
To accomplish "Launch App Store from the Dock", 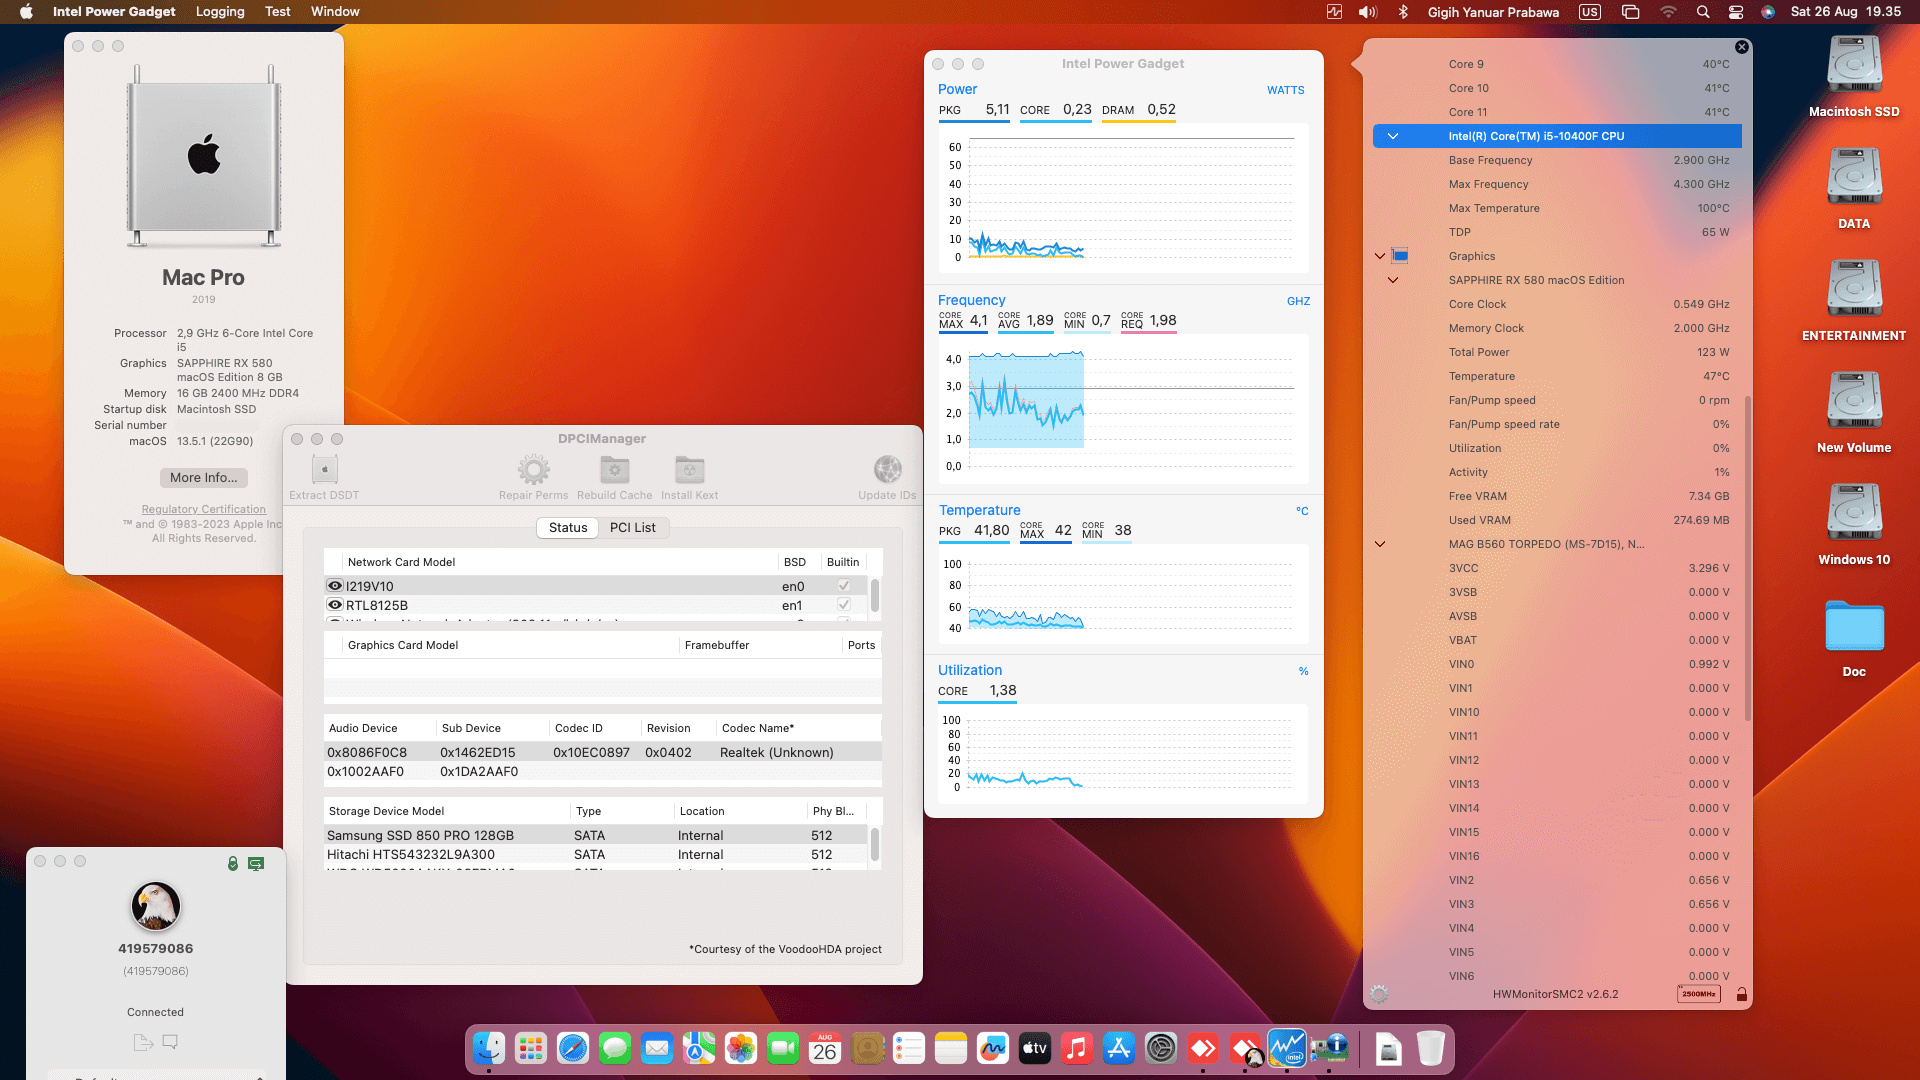I will click(1119, 1048).
